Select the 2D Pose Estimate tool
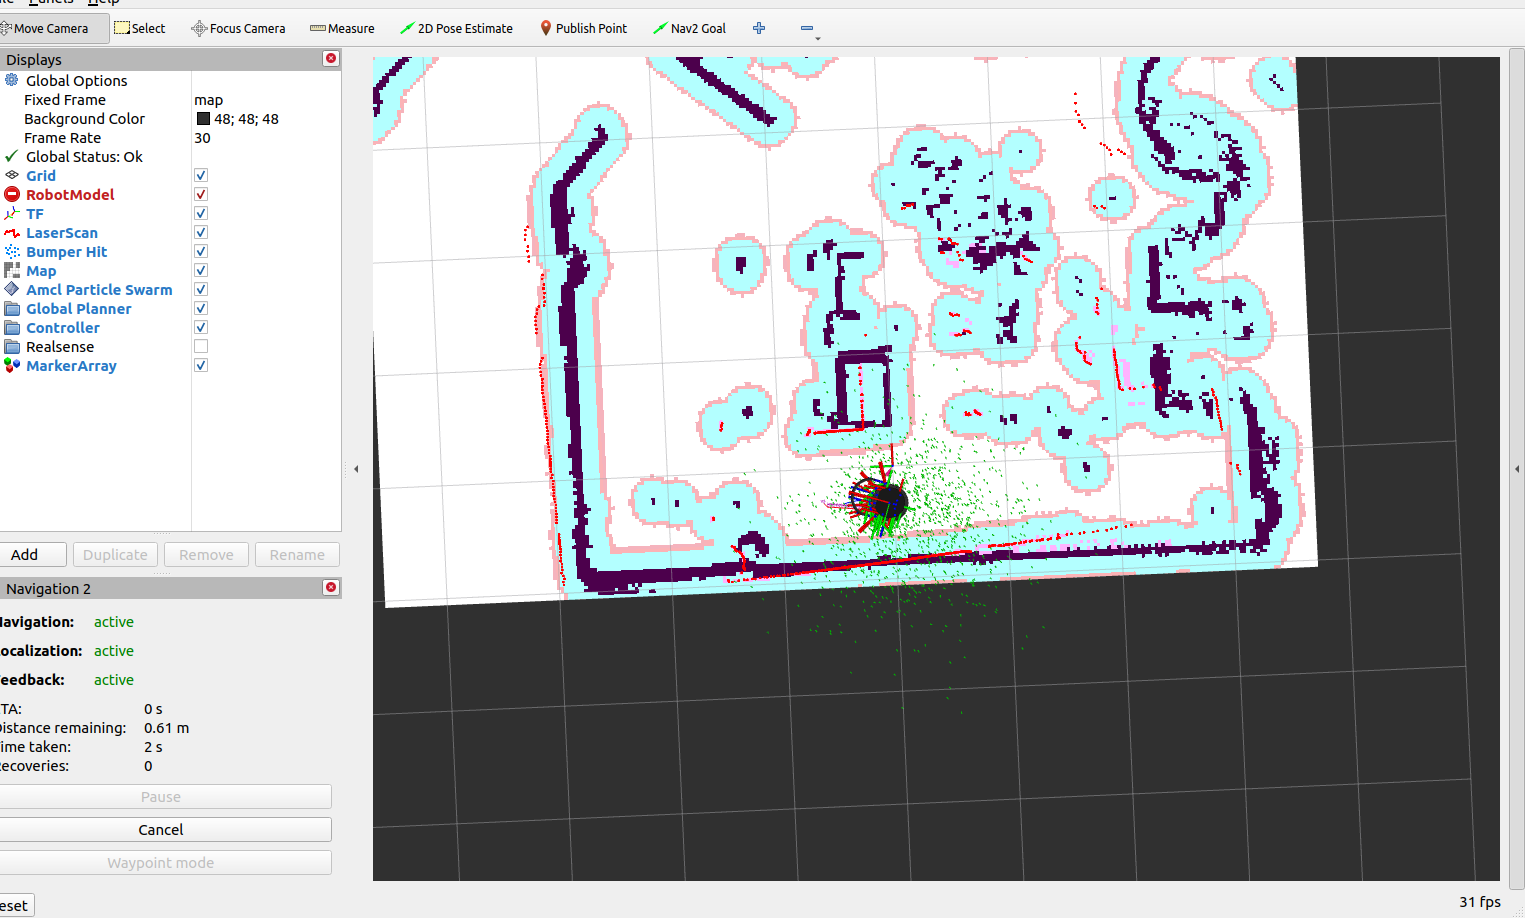Viewport: 1525px width, 918px height. pos(456,28)
